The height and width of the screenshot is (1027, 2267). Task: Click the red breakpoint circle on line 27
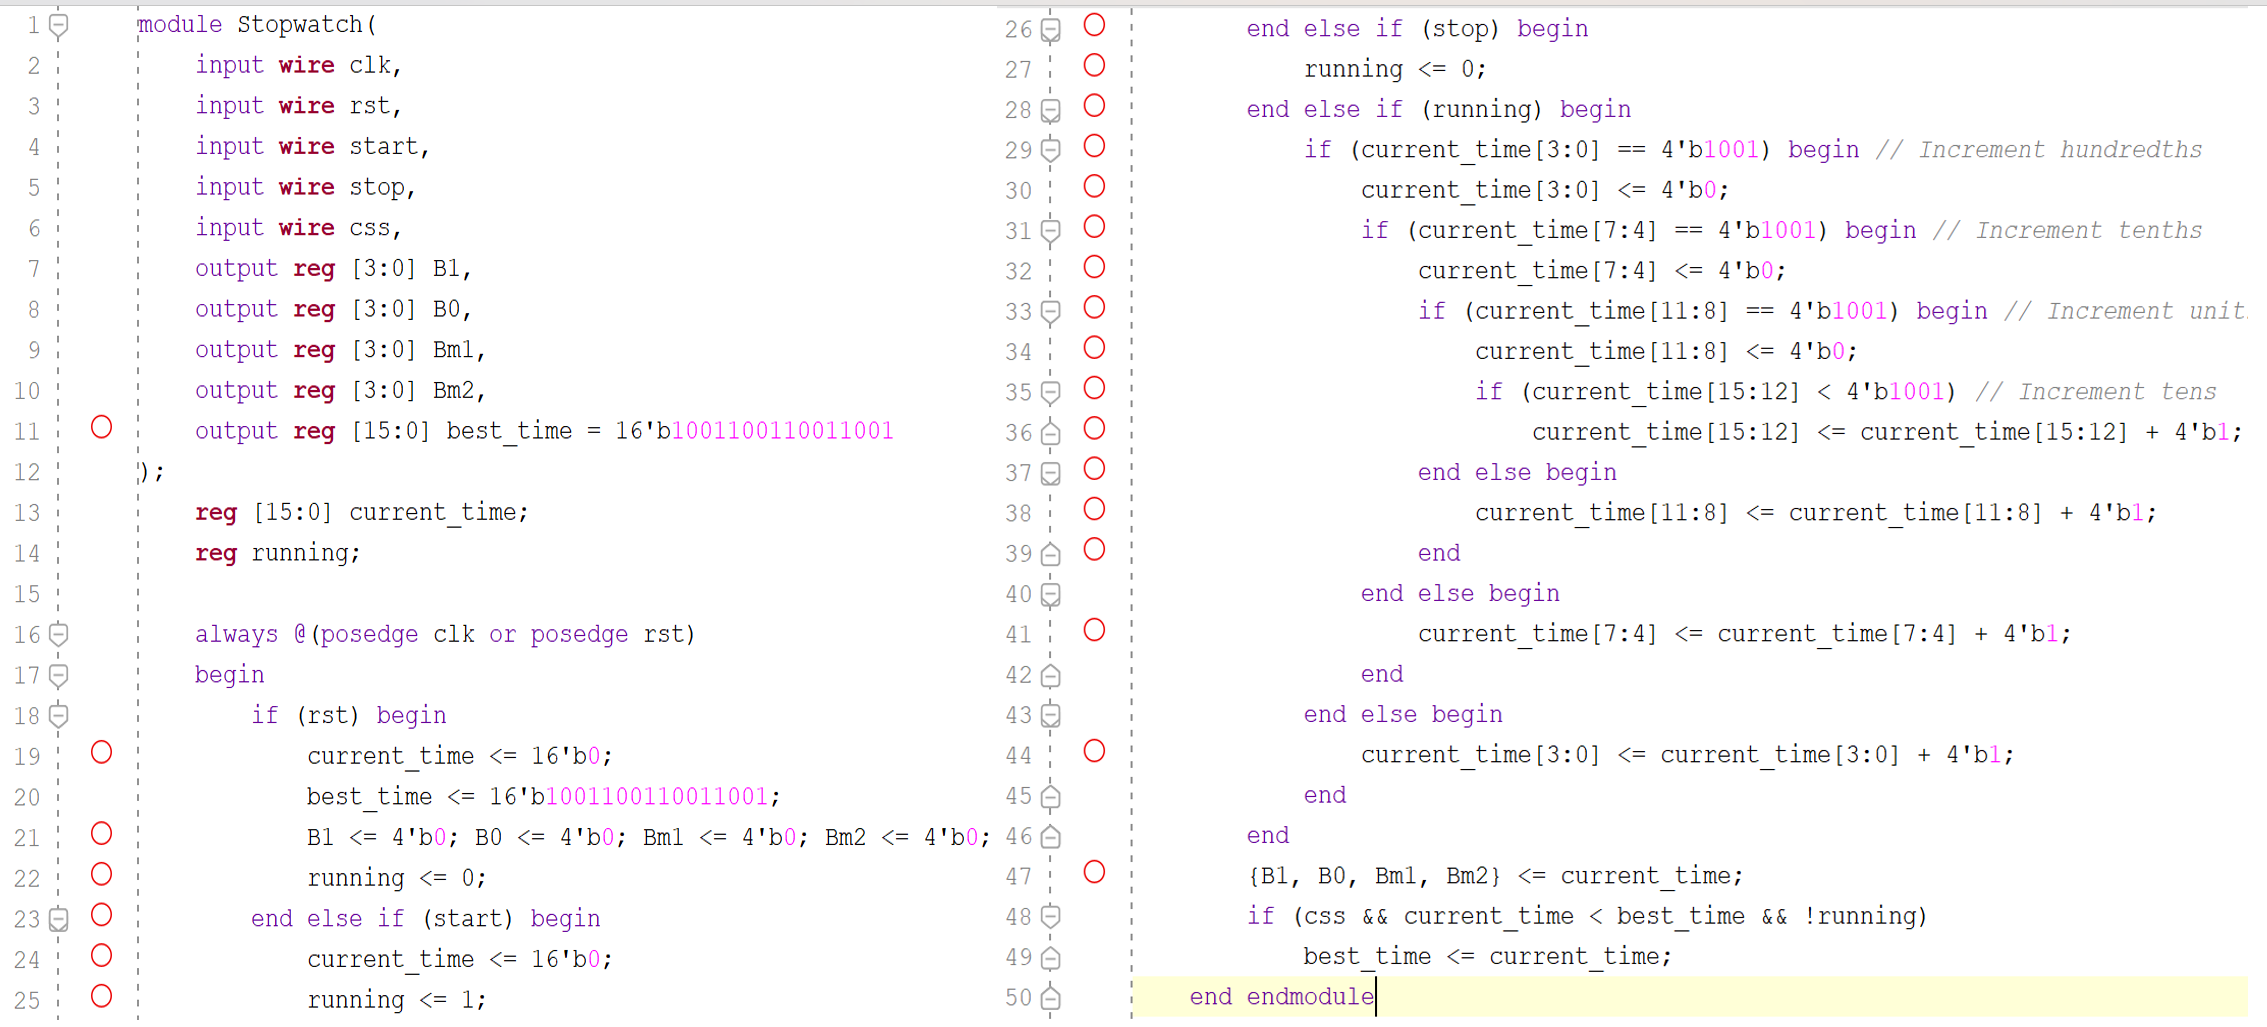pyautogui.click(x=1095, y=66)
